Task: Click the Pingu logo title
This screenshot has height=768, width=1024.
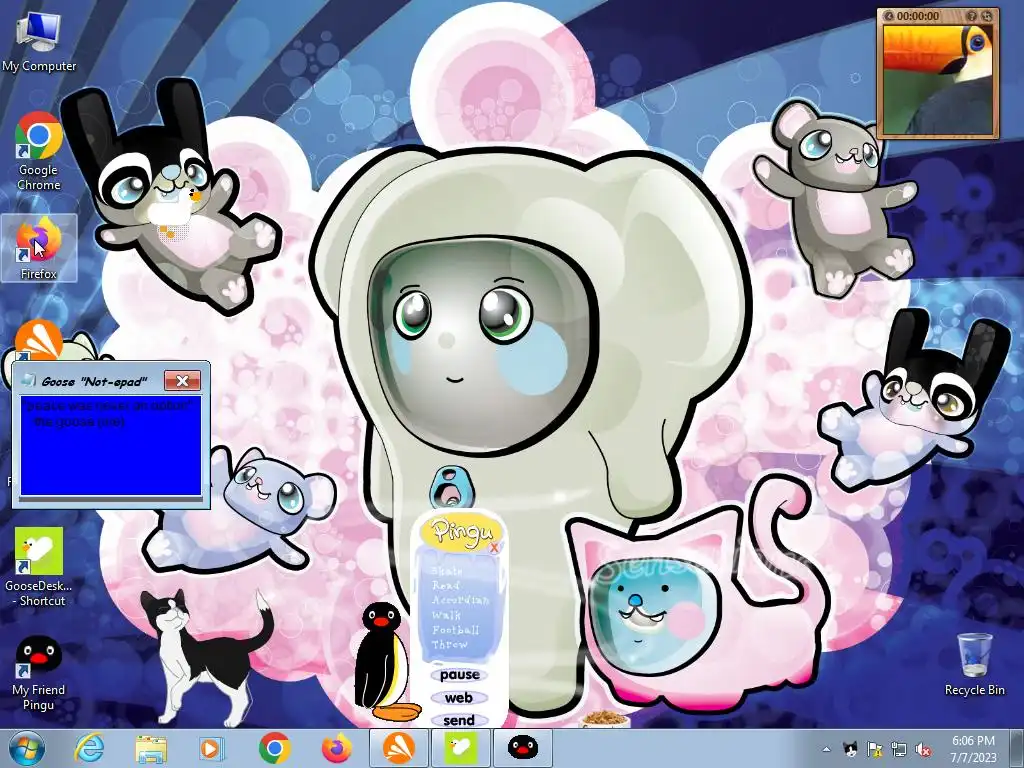Action: pyautogui.click(x=461, y=530)
